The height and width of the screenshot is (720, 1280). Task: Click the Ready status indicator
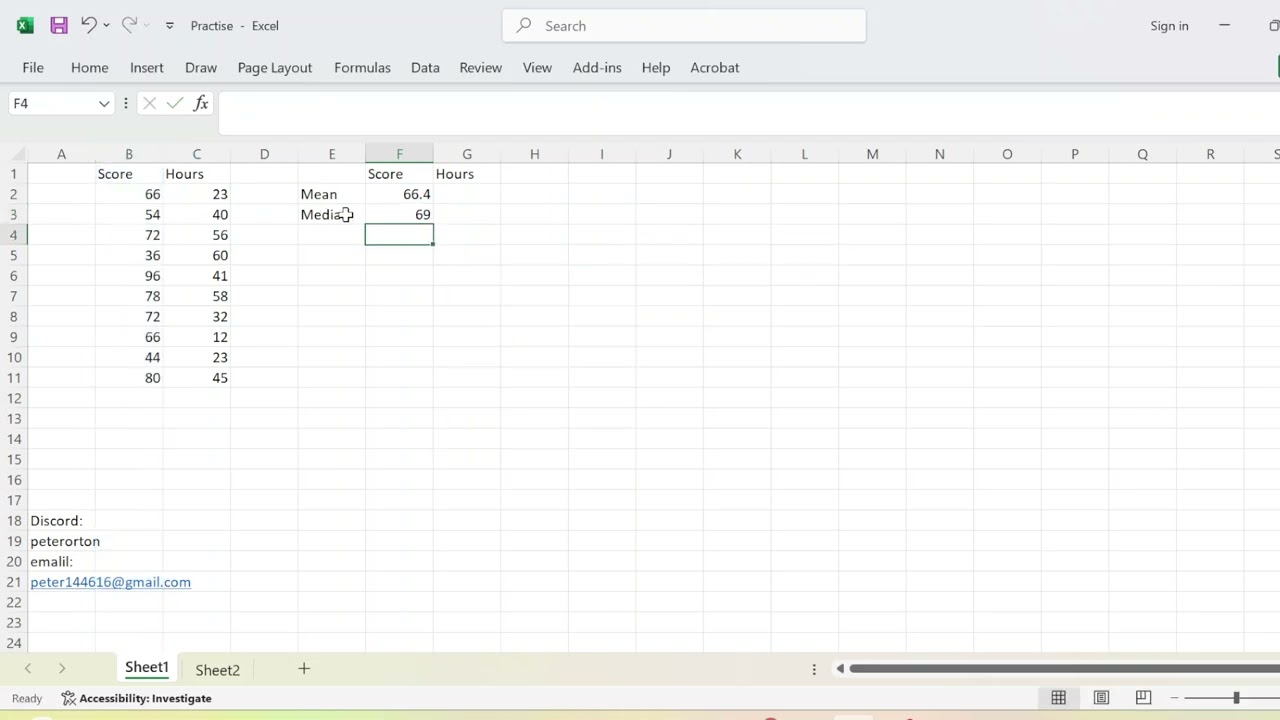coord(27,698)
